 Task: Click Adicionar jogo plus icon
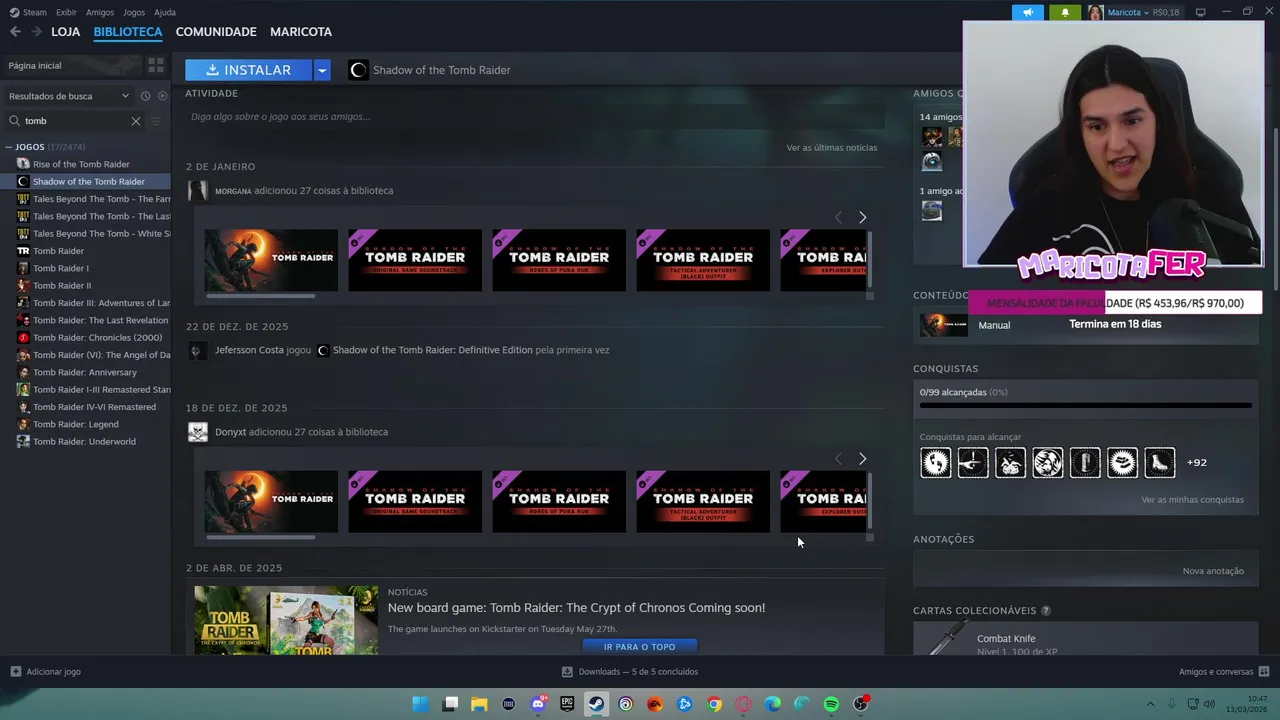(x=15, y=672)
